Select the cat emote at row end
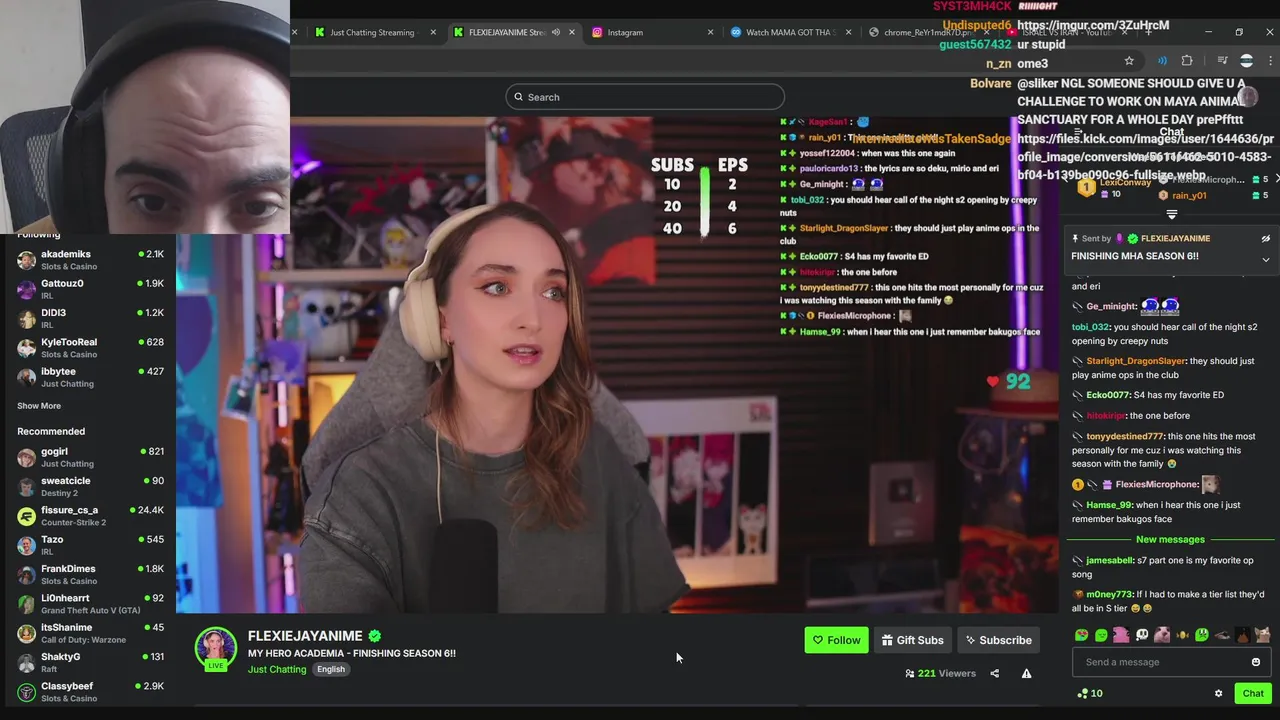1280x720 pixels. (1262, 635)
